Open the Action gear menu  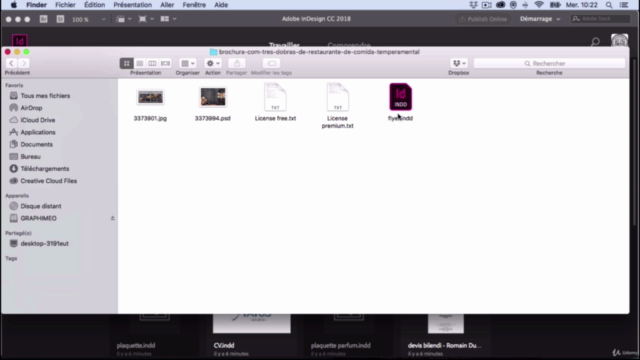pos(213,63)
